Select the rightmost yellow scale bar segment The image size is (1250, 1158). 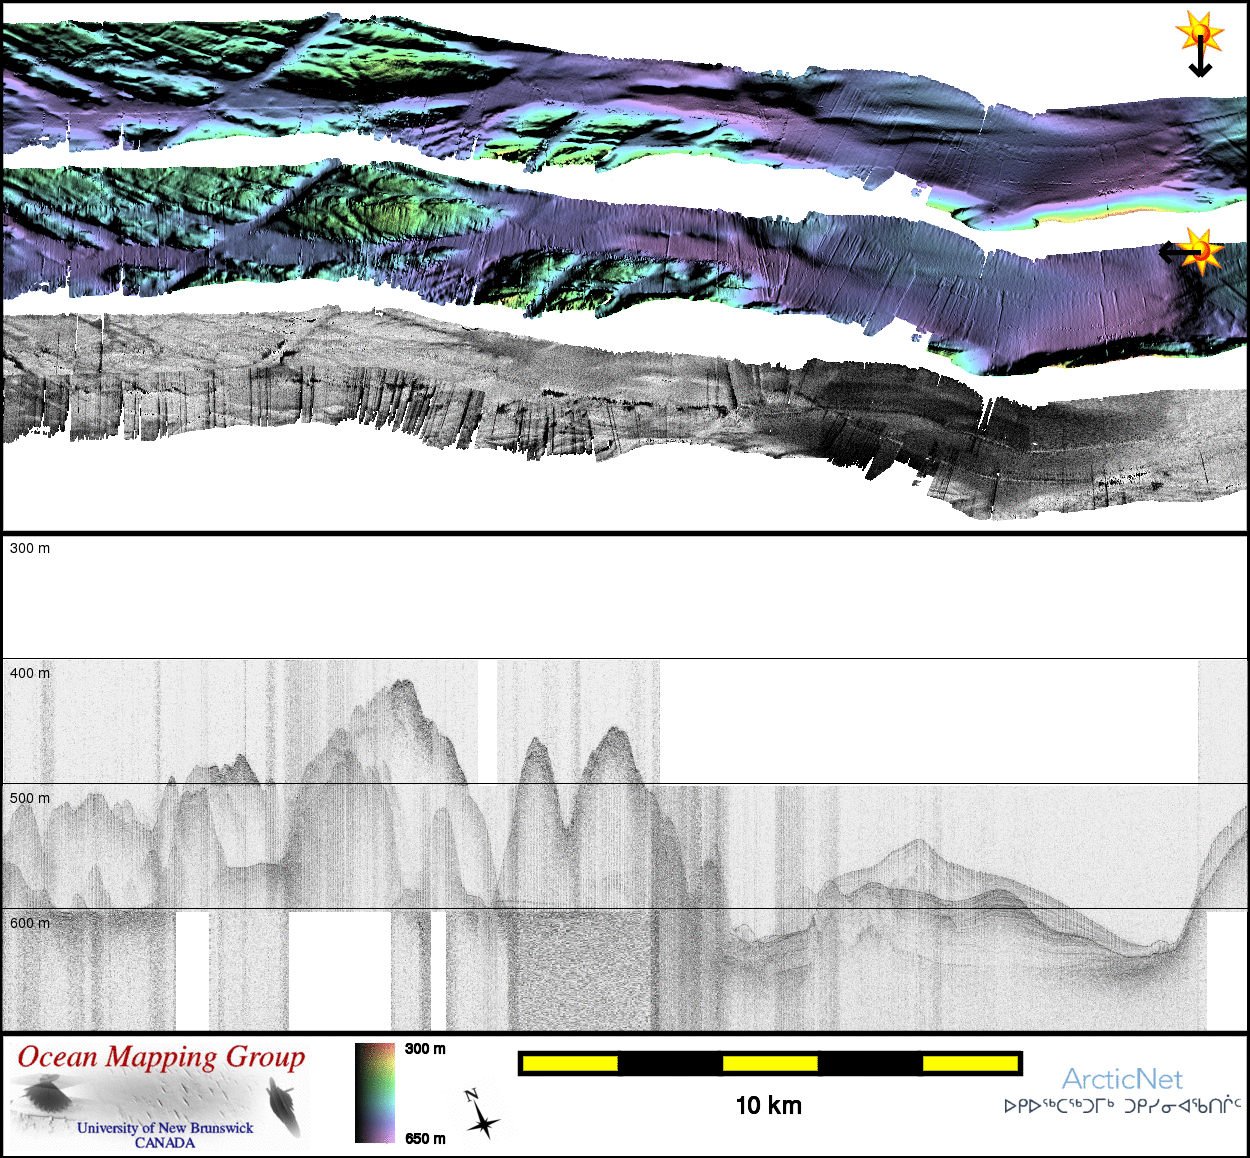tap(969, 1063)
